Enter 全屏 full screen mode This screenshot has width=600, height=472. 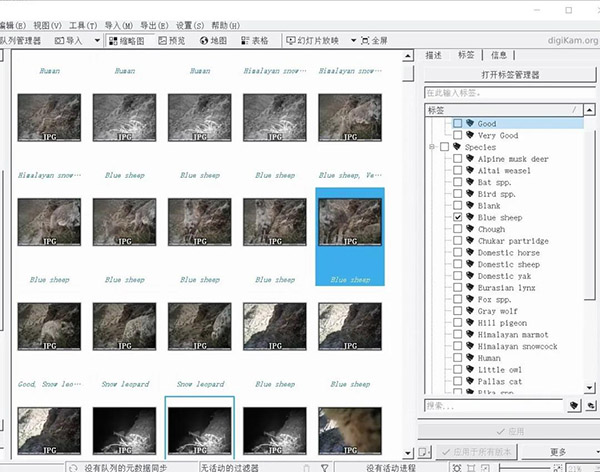(371, 41)
